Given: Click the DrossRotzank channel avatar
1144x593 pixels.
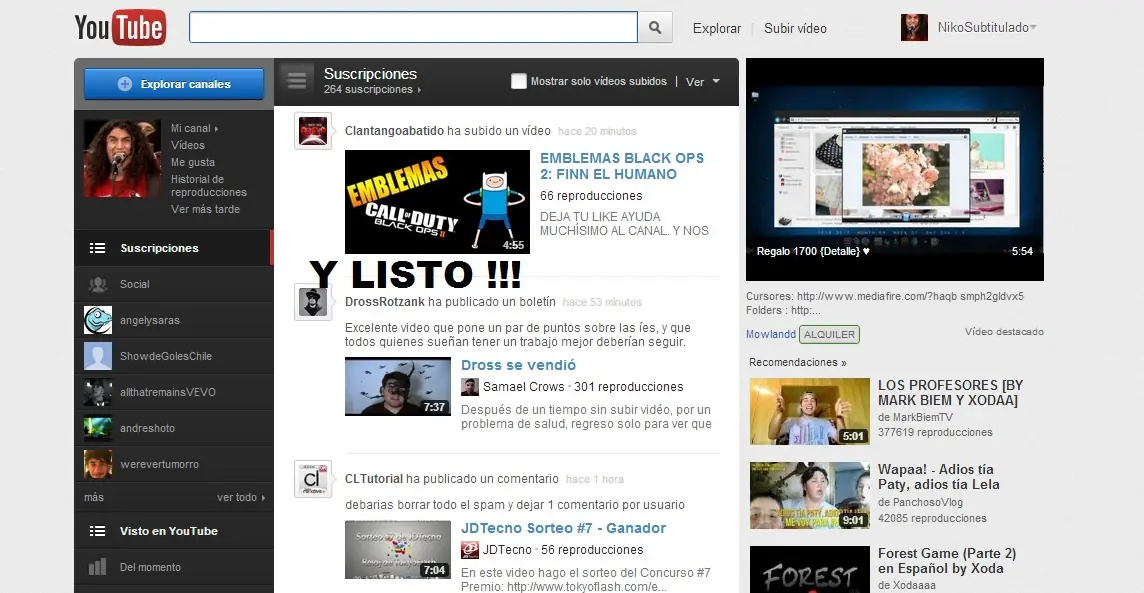Looking at the screenshot, I should (313, 302).
